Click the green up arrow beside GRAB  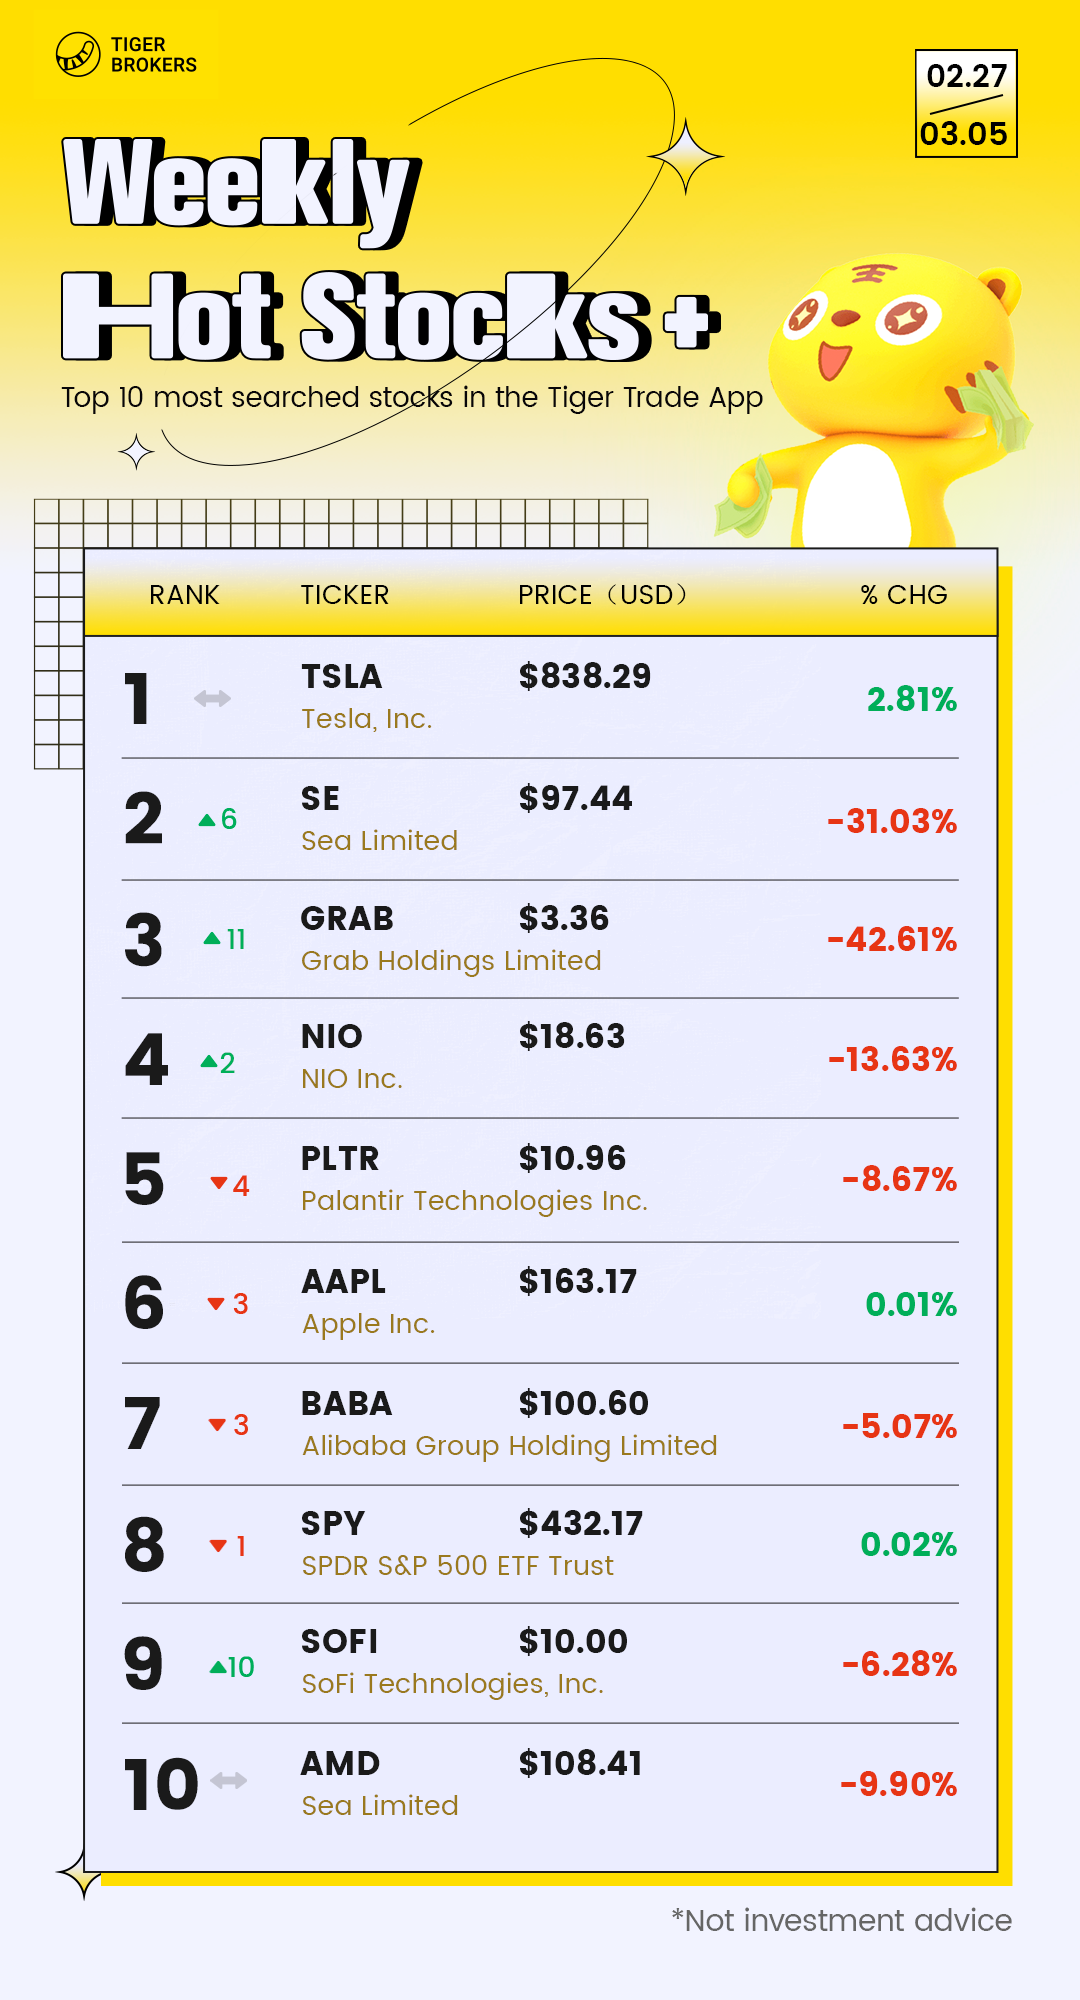point(212,938)
